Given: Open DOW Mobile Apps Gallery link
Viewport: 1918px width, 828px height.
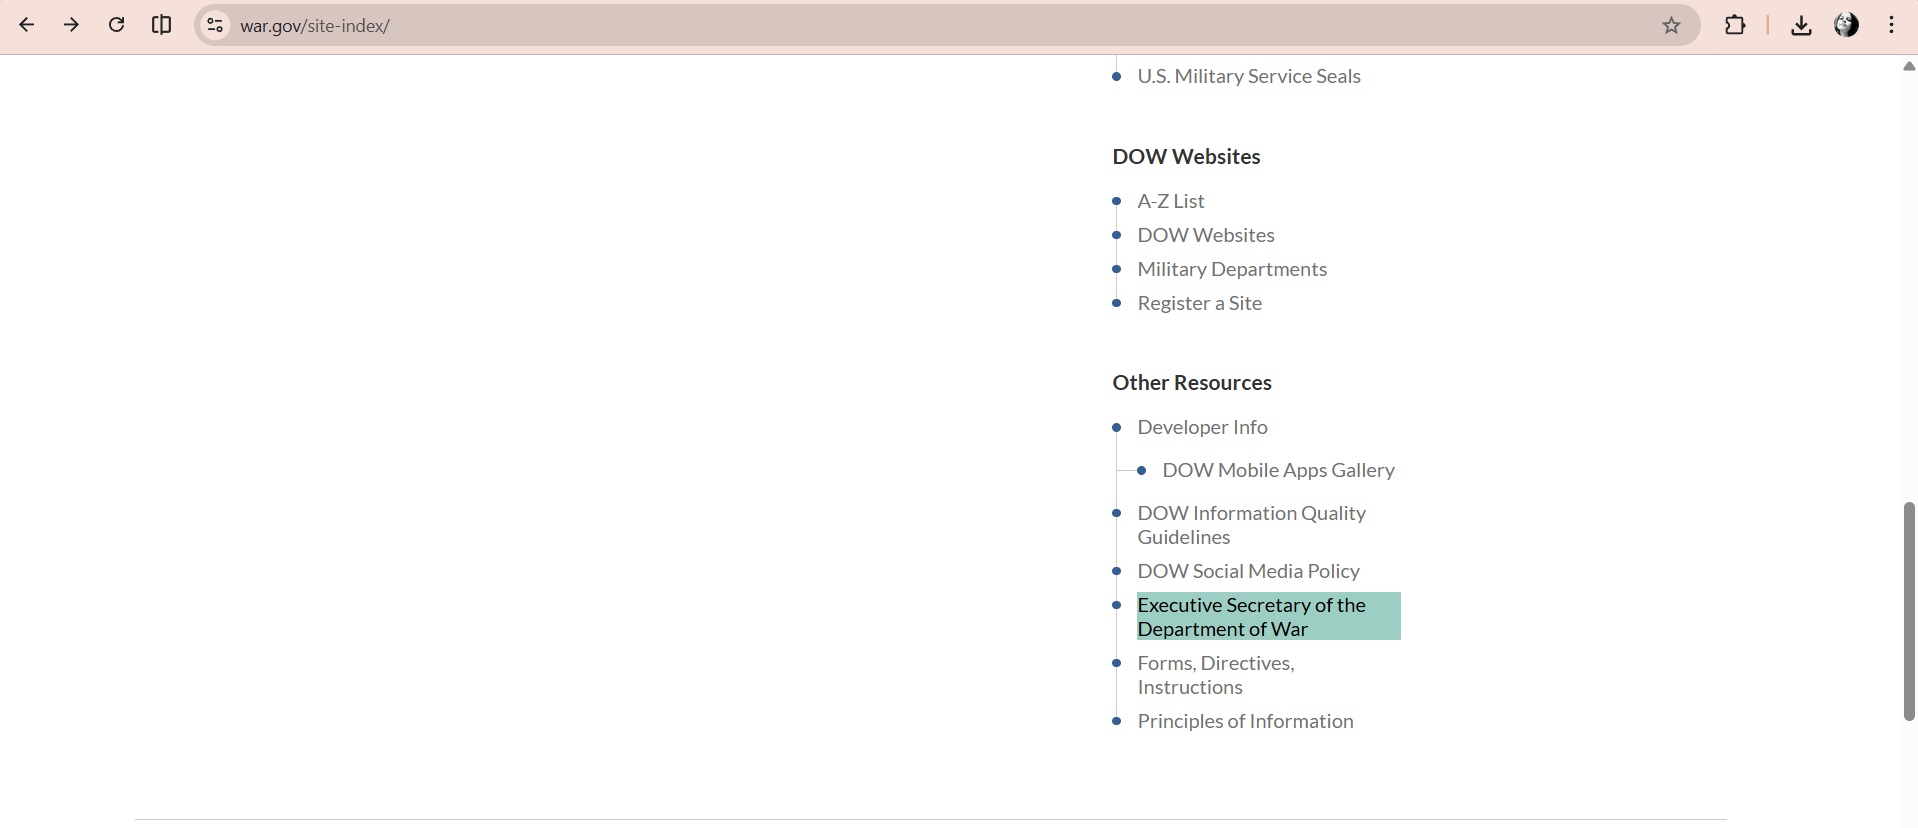Looking at the screenshot, I should tap(1277, 470).
